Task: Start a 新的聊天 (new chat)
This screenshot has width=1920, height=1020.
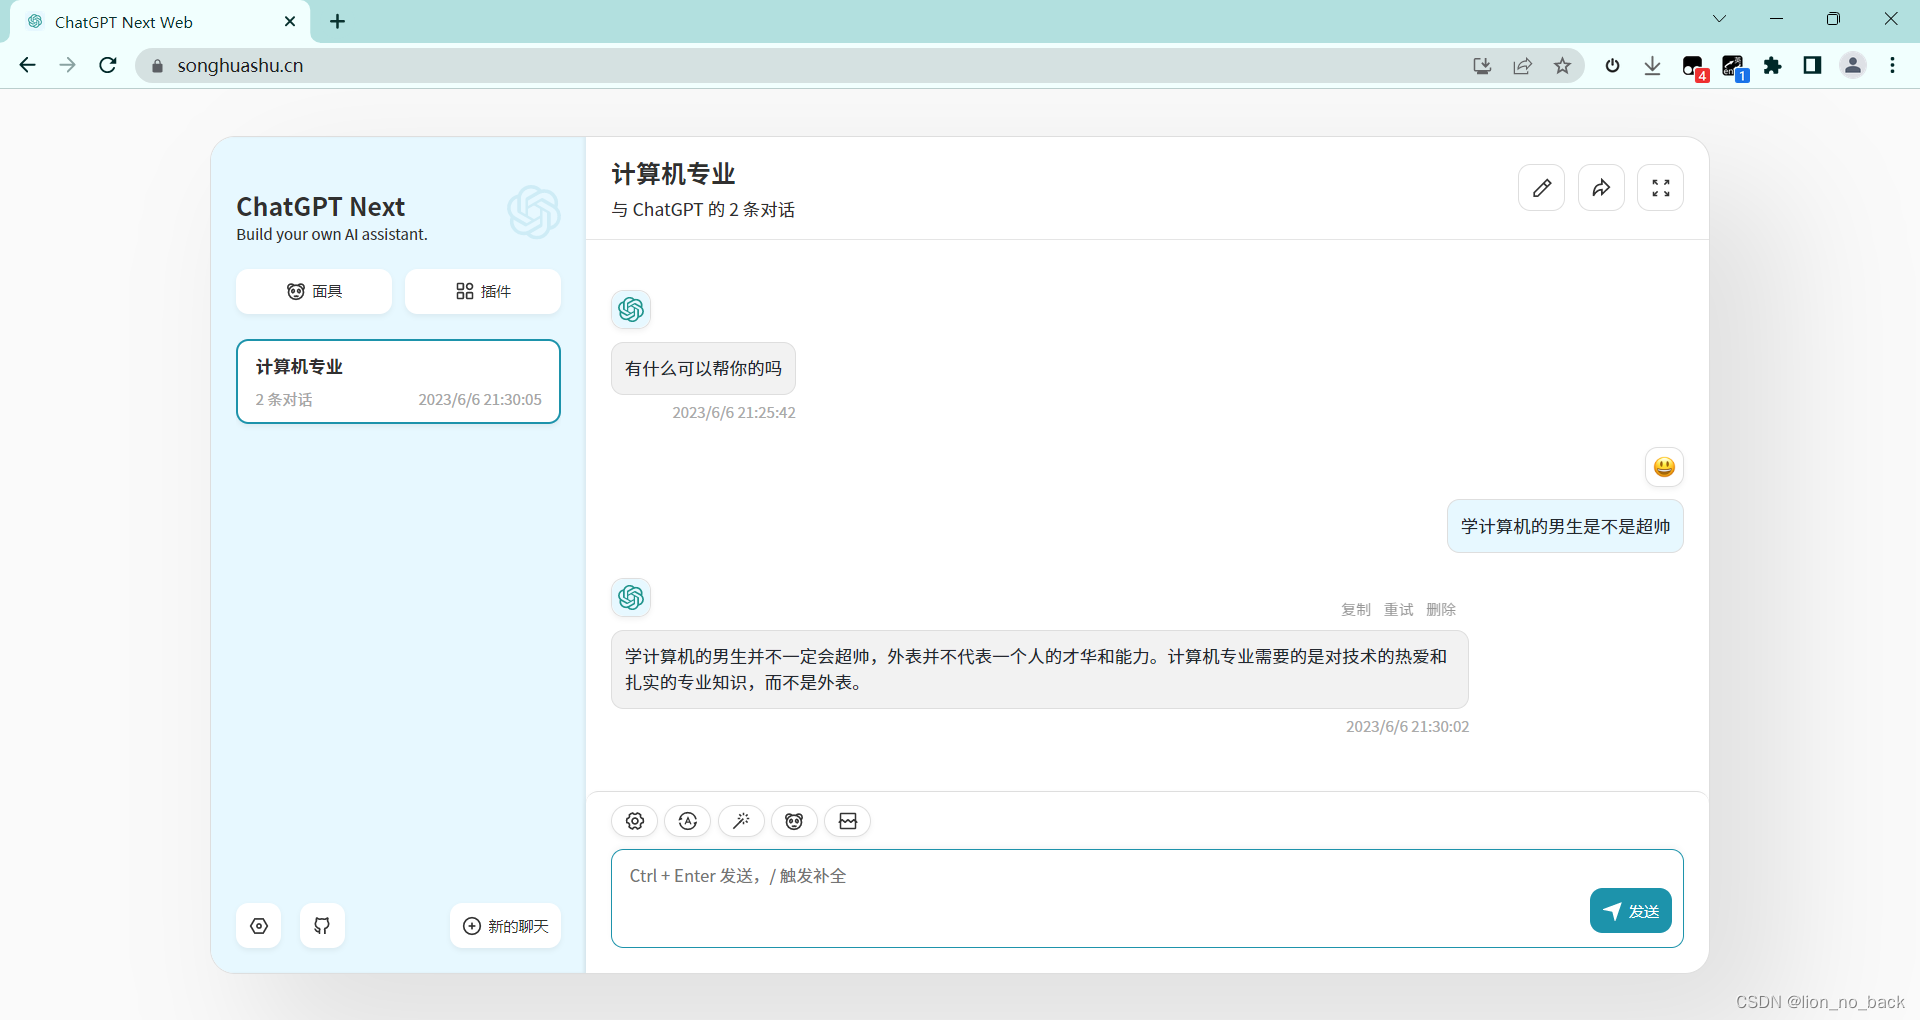Action: coord(505,926)
